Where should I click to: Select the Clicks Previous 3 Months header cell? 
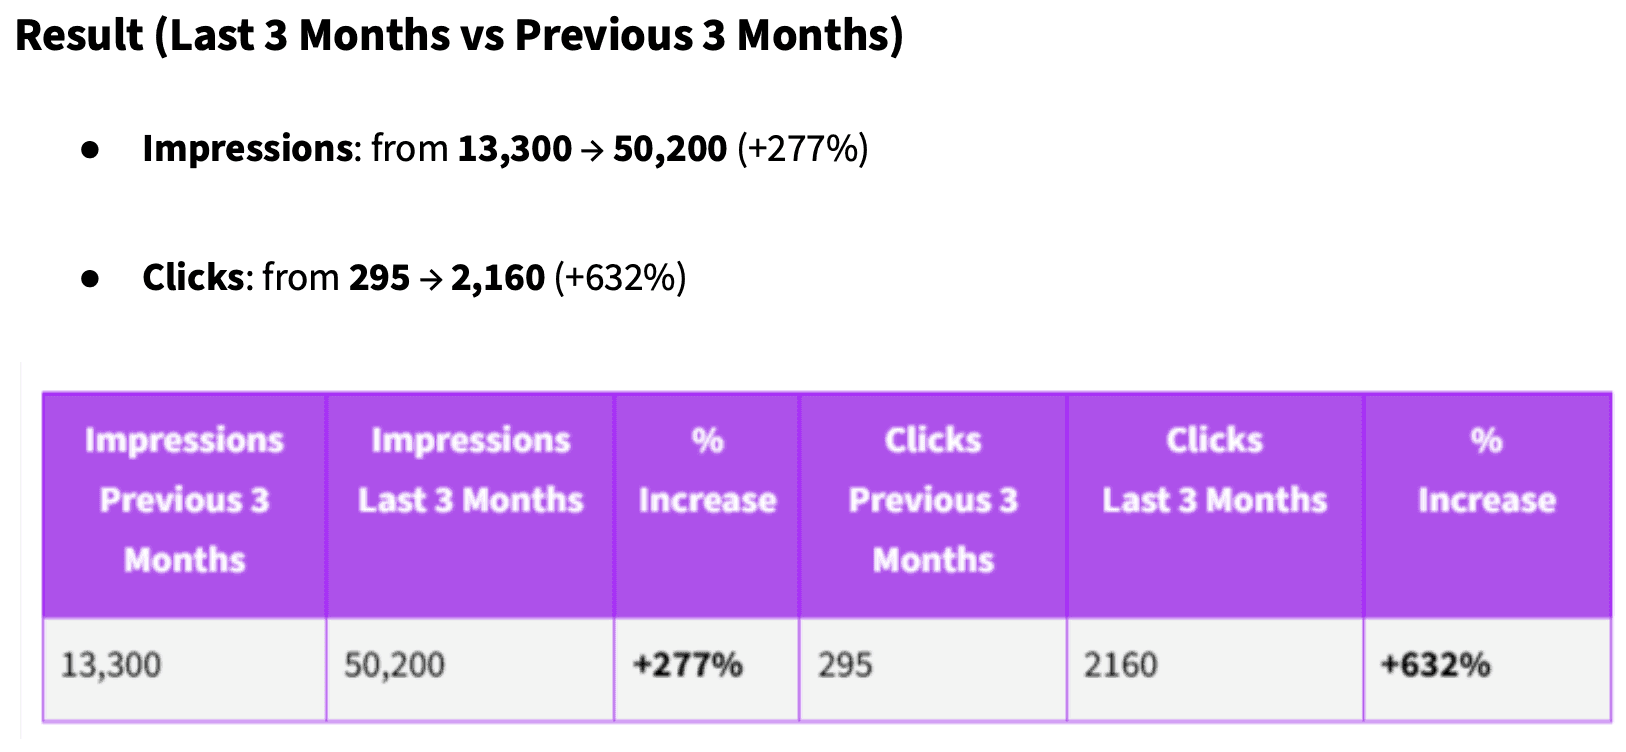933,500
